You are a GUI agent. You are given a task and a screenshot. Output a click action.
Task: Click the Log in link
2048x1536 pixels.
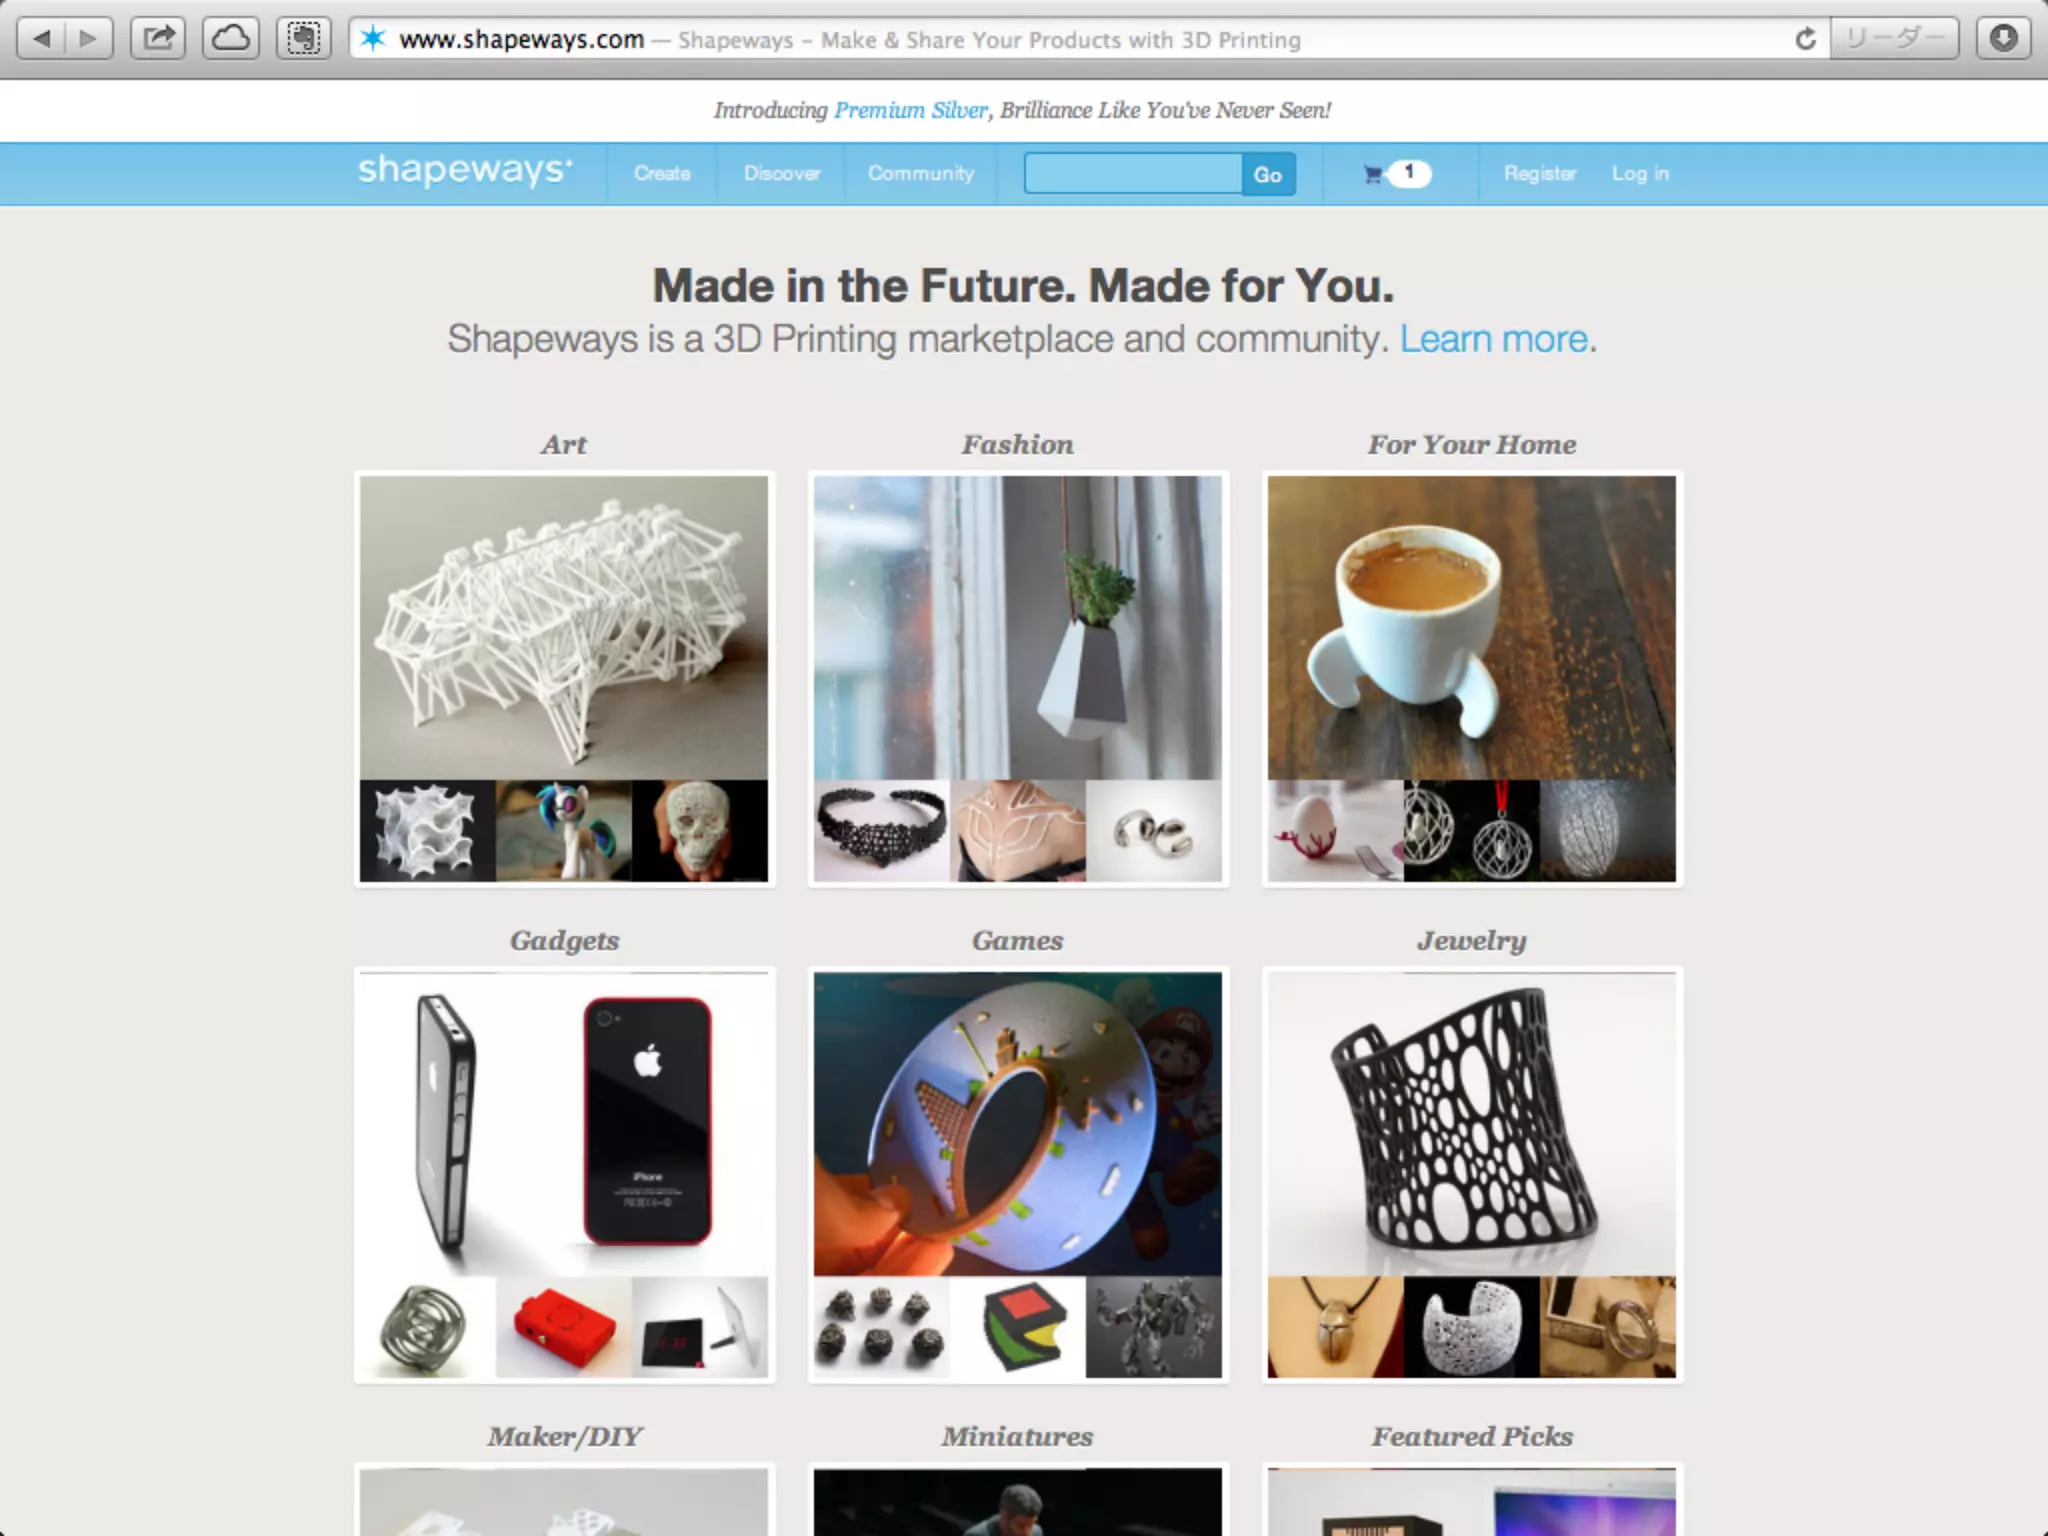point(1640,173)
